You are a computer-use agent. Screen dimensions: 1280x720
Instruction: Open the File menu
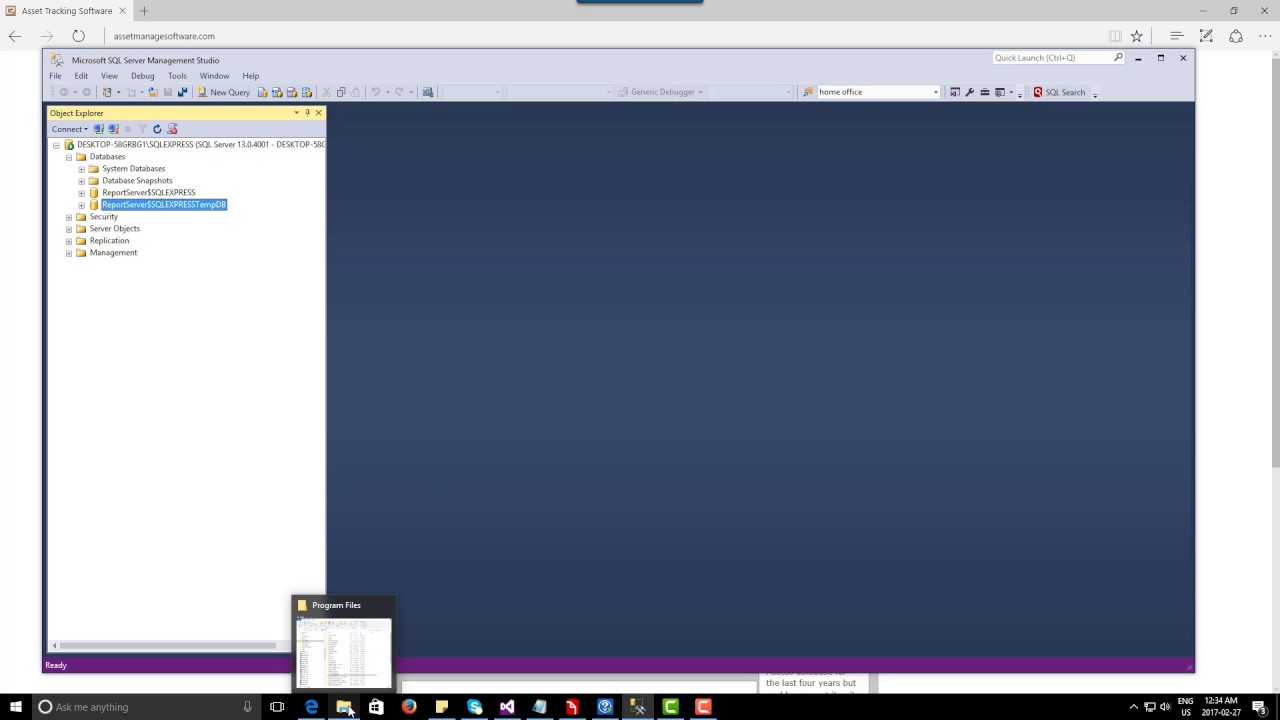point(55,76)
